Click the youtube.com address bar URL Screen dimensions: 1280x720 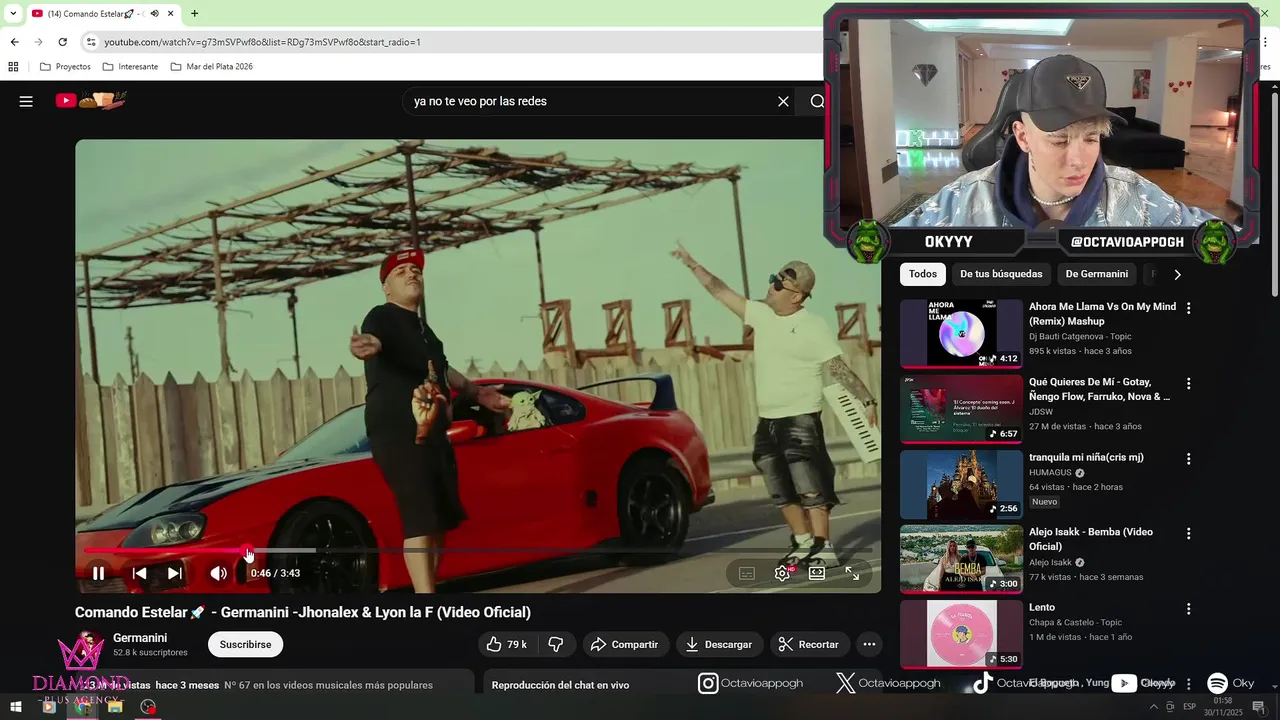point(262,42)
